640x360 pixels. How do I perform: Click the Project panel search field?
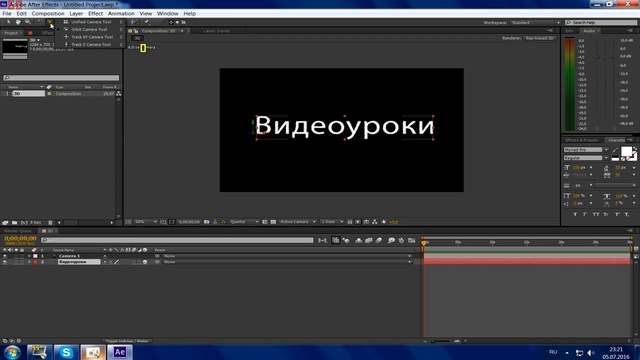pyautogui.click(x=61, y=78)
